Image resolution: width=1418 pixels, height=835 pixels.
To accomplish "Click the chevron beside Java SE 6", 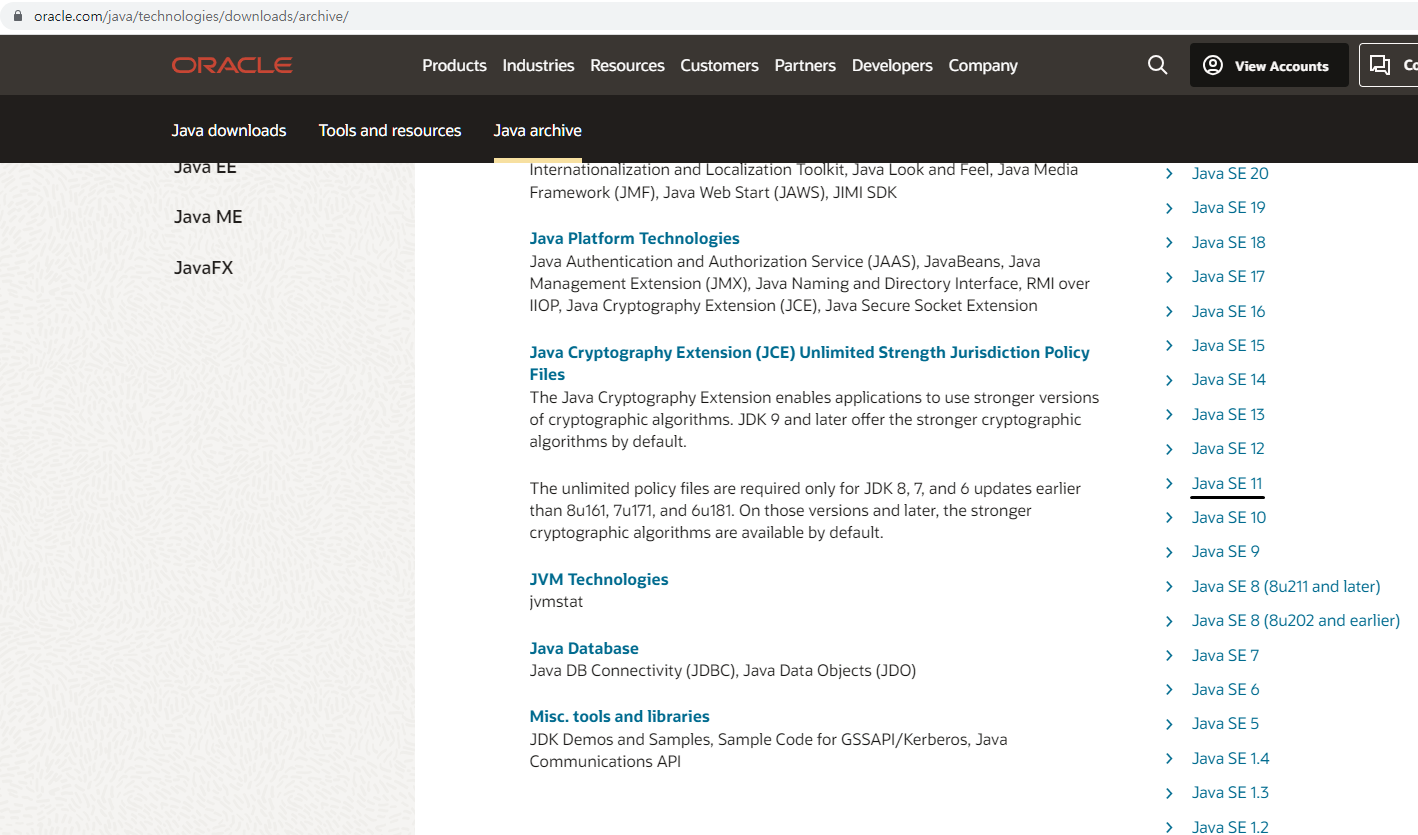I will [x=1169, y=689].
